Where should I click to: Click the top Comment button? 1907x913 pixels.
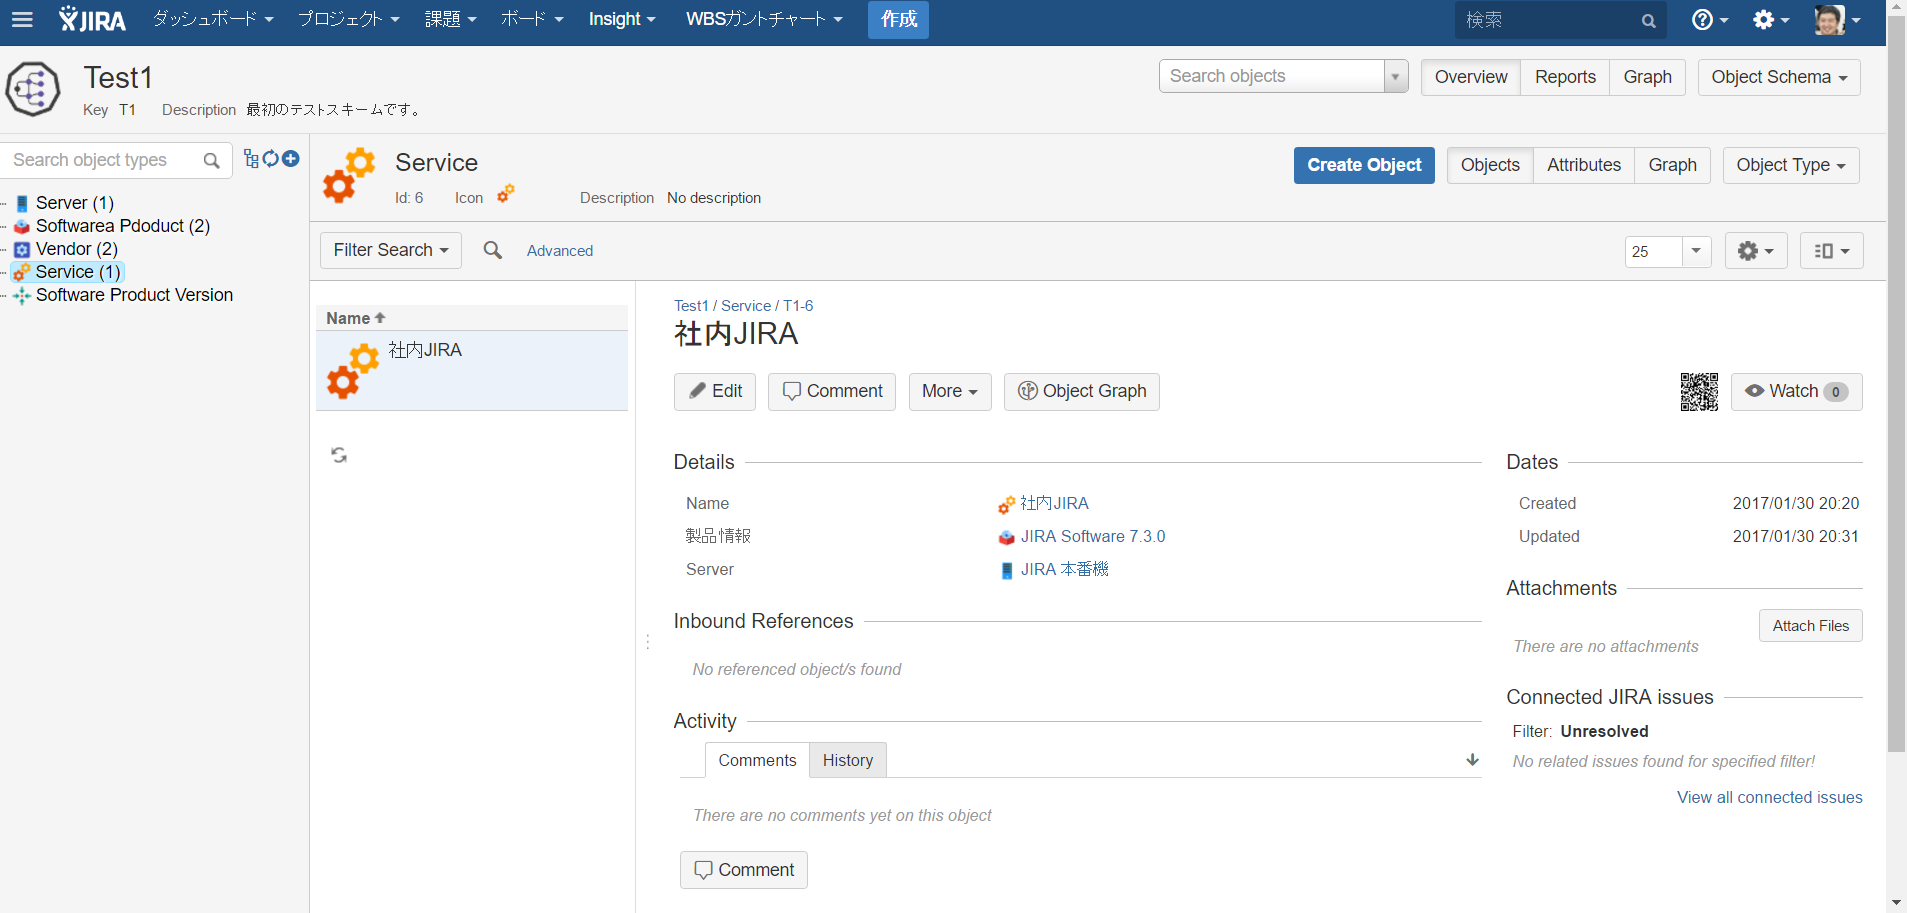832,392
